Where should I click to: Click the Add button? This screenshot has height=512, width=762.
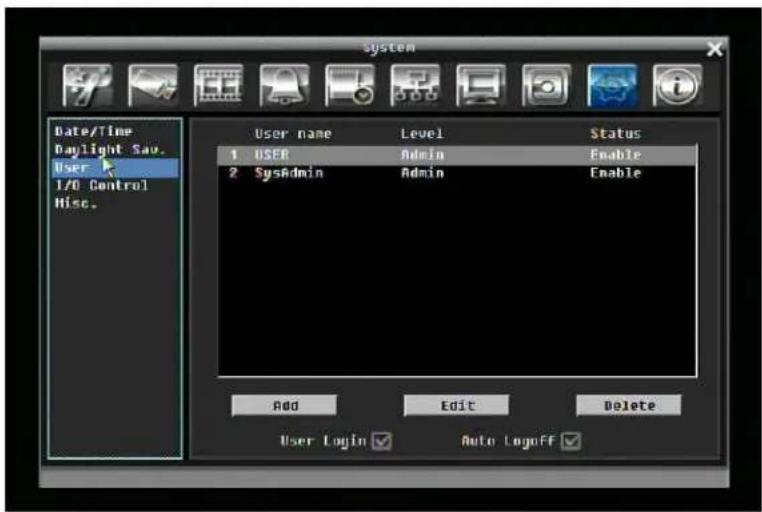[284, 405]
